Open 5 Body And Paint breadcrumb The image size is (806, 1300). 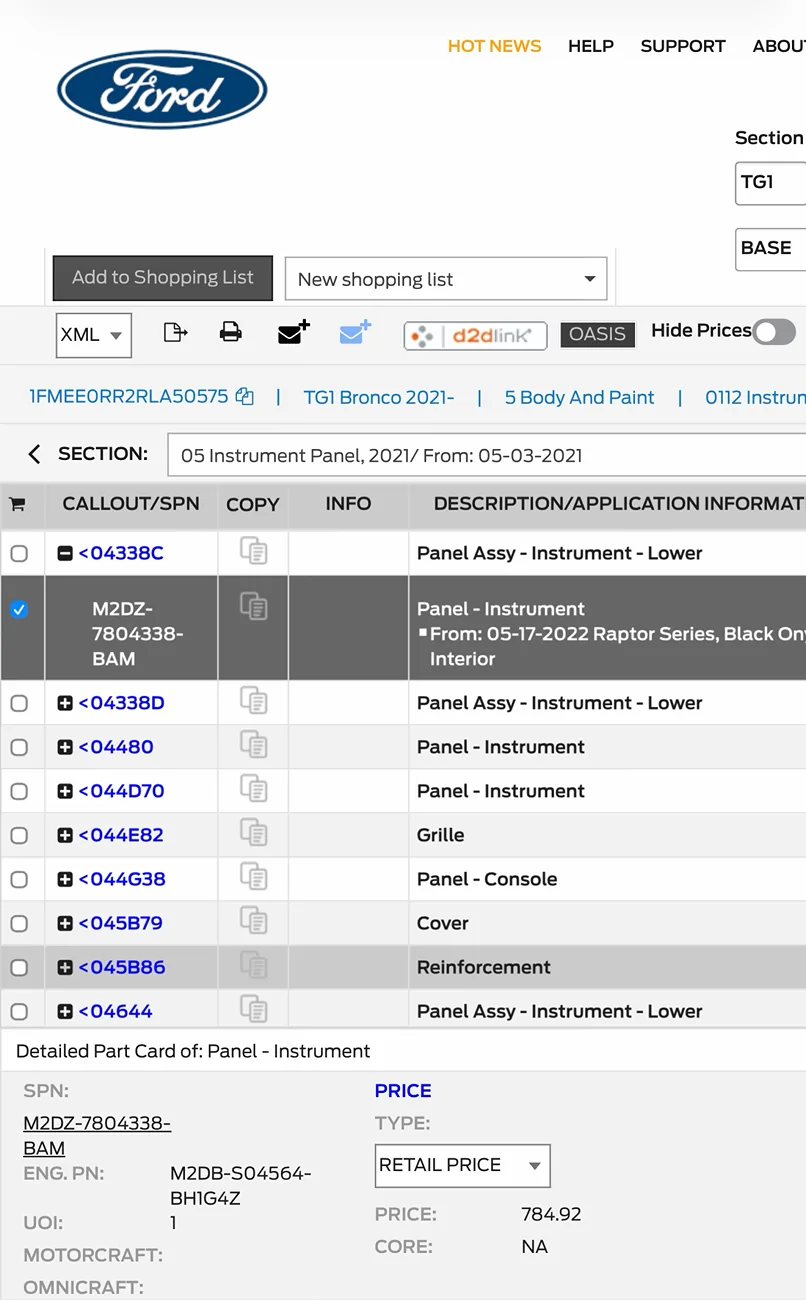pyautogui.click(x=579, y=397)
